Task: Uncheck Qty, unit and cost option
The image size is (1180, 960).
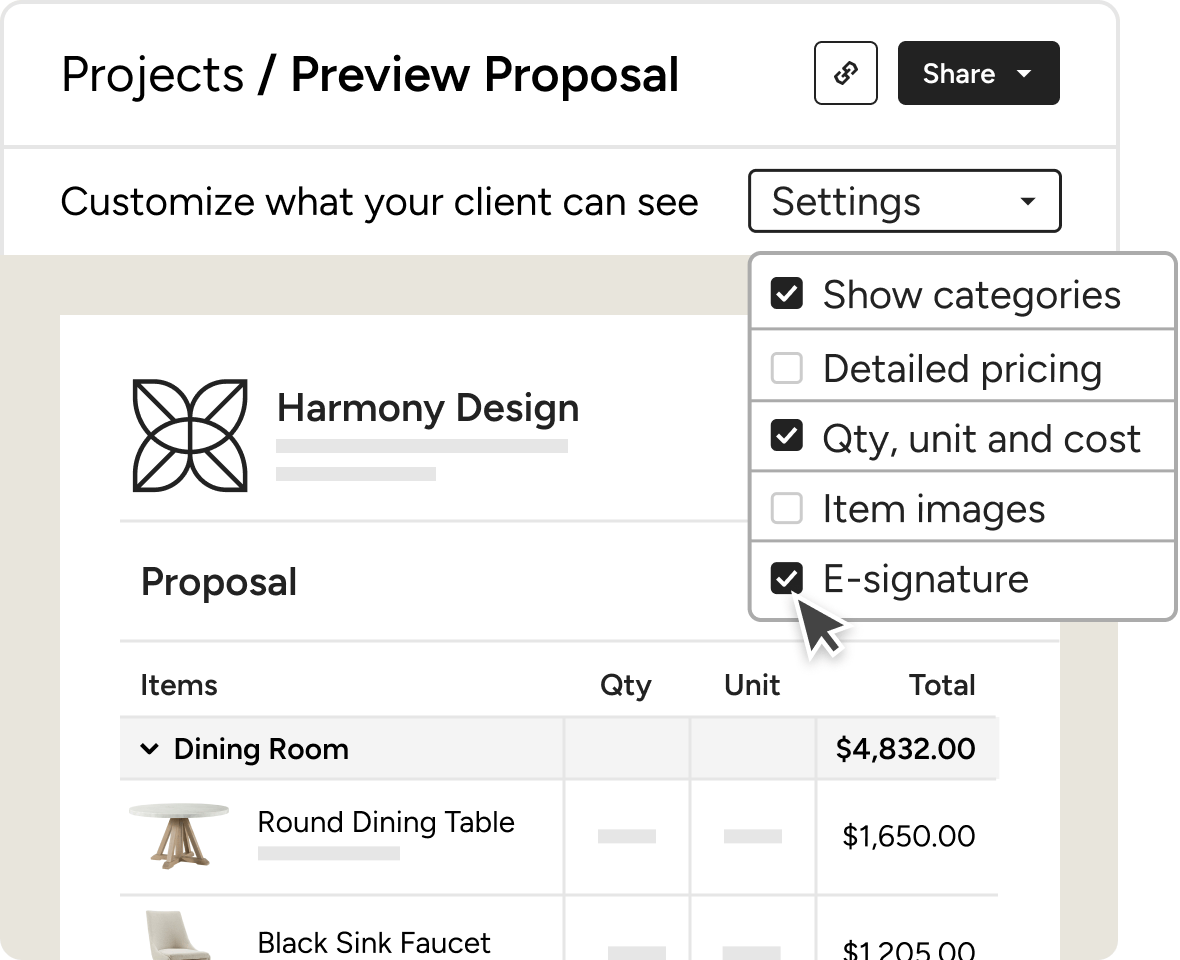Action: (787, 437)
